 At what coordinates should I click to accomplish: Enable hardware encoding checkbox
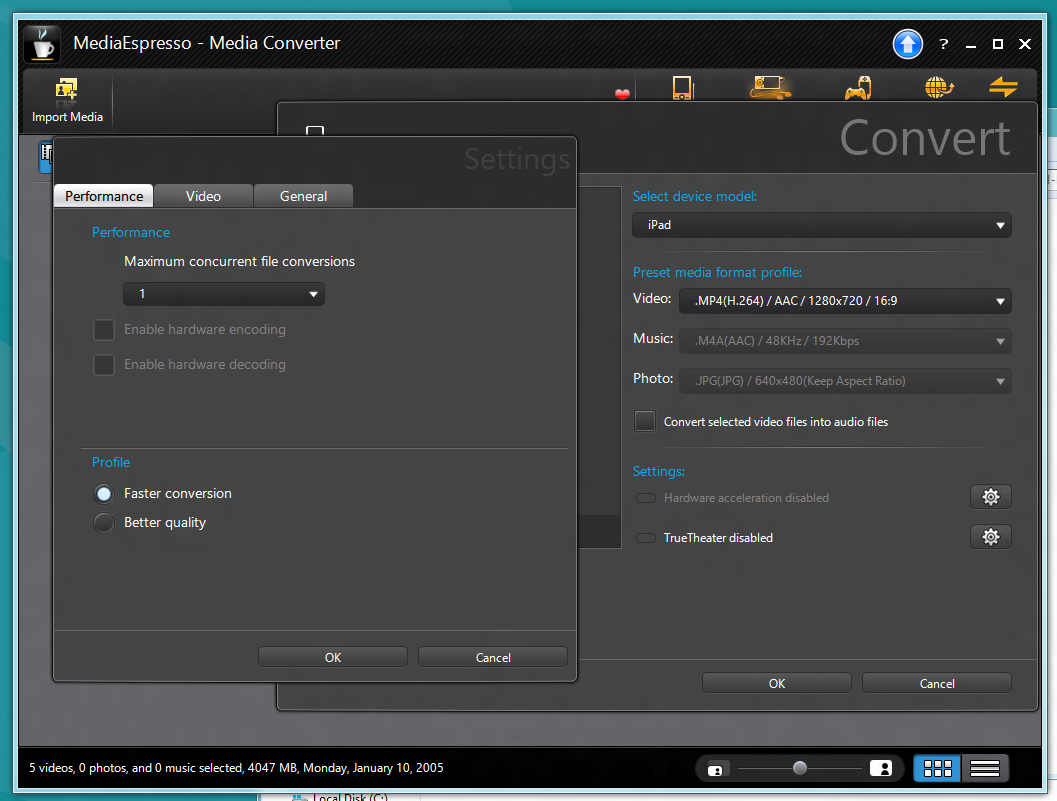(x=104, y=330)
